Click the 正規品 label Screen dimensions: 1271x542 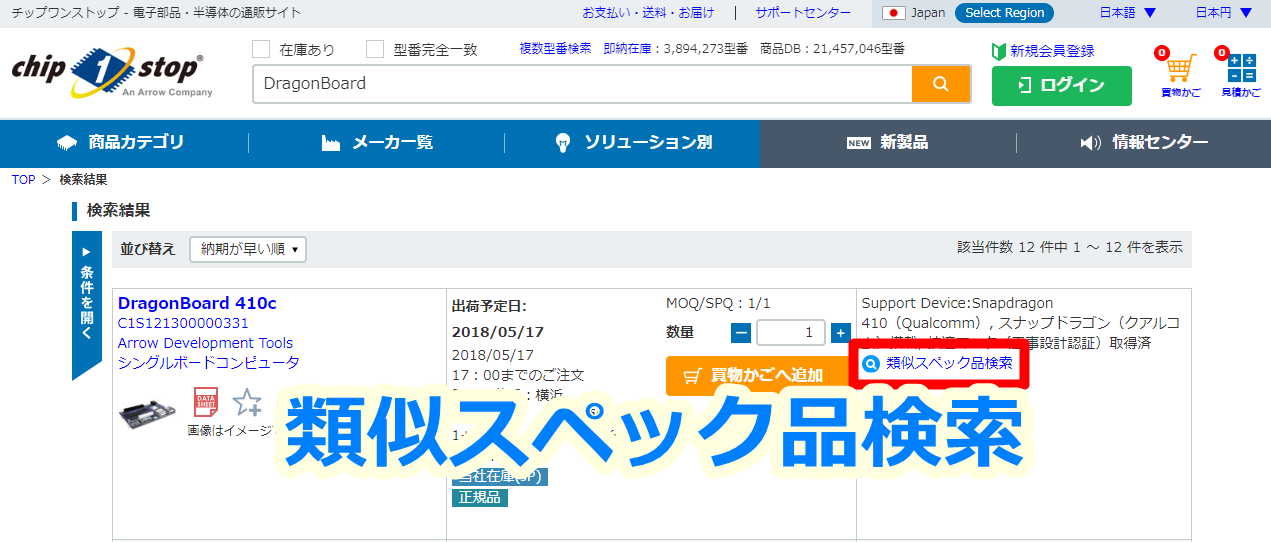(480, 497)
